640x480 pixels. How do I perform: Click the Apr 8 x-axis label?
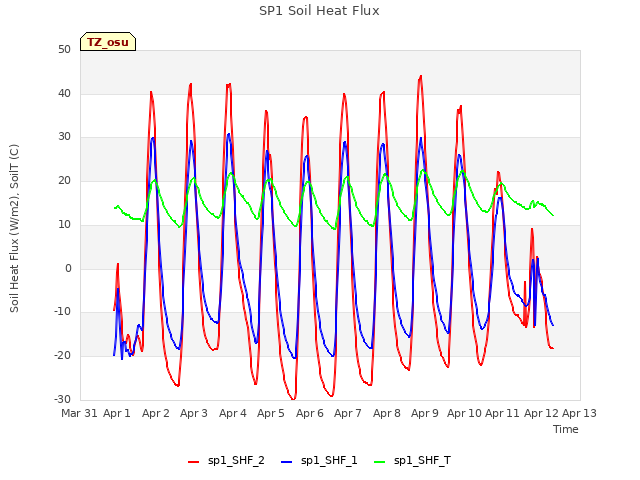coord(387,413)
